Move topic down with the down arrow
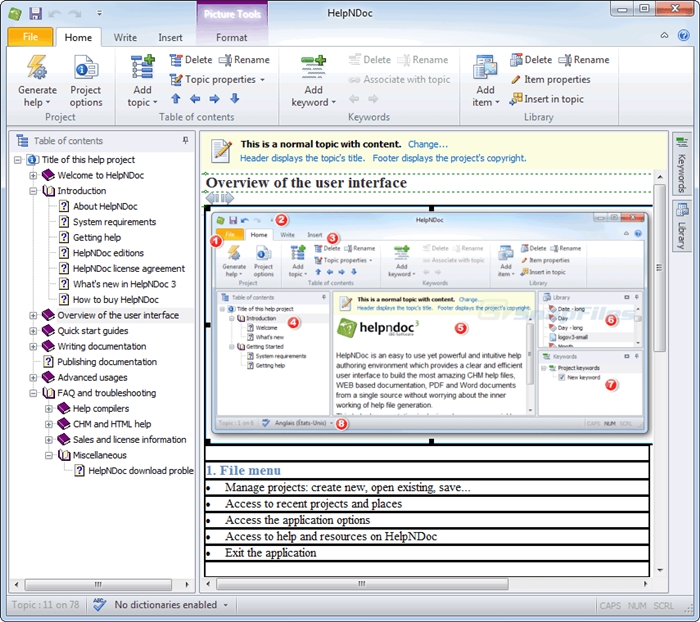 [234, 99]
